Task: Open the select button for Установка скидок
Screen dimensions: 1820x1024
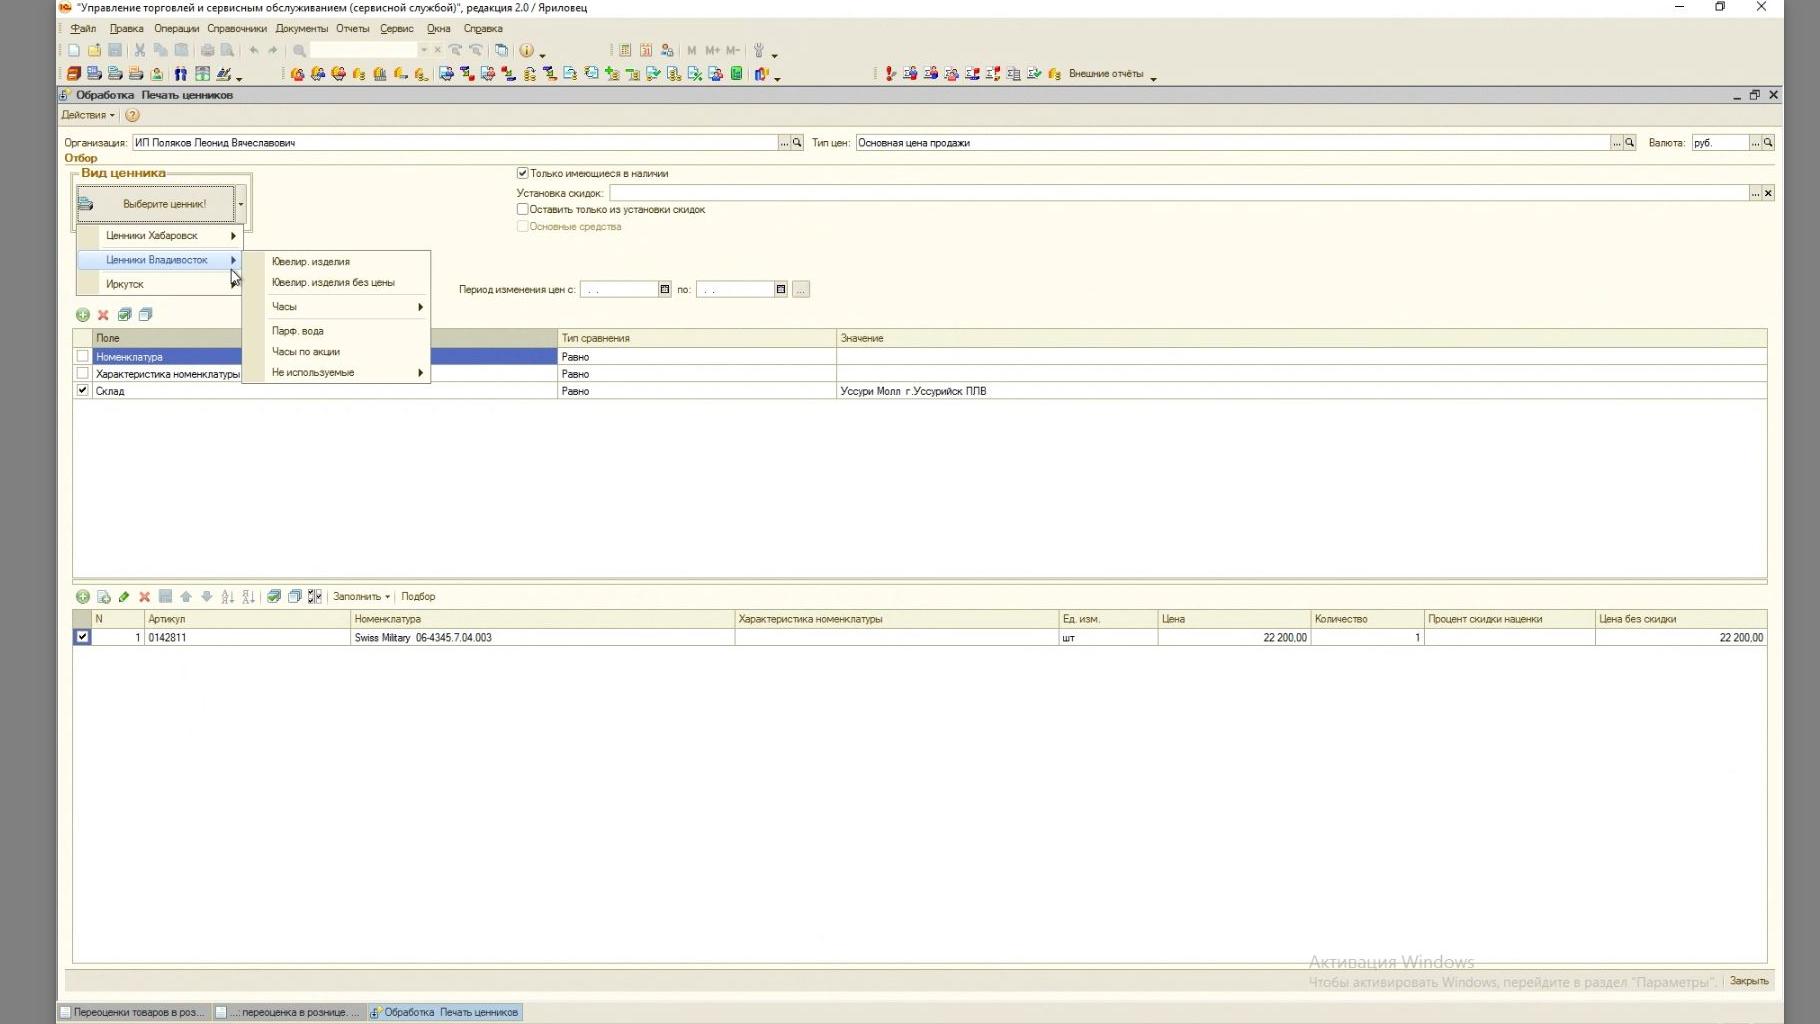Action: (1755, 193)
